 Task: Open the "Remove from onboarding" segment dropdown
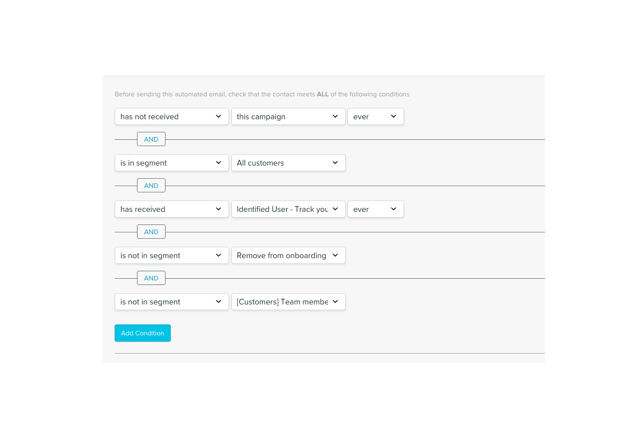(288, 255)
